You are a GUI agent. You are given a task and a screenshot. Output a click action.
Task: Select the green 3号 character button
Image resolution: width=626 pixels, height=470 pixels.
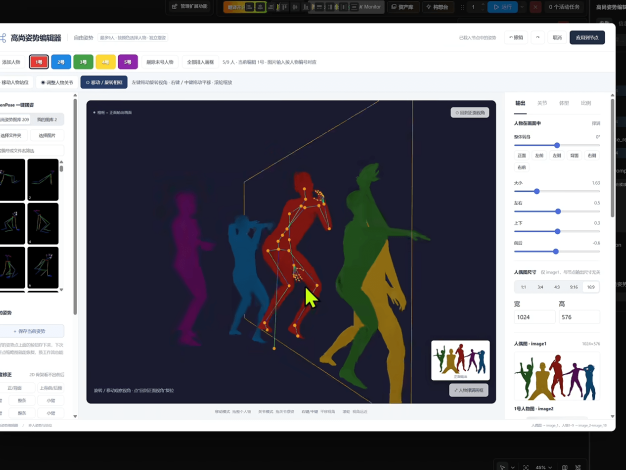(x=83, y=62)
